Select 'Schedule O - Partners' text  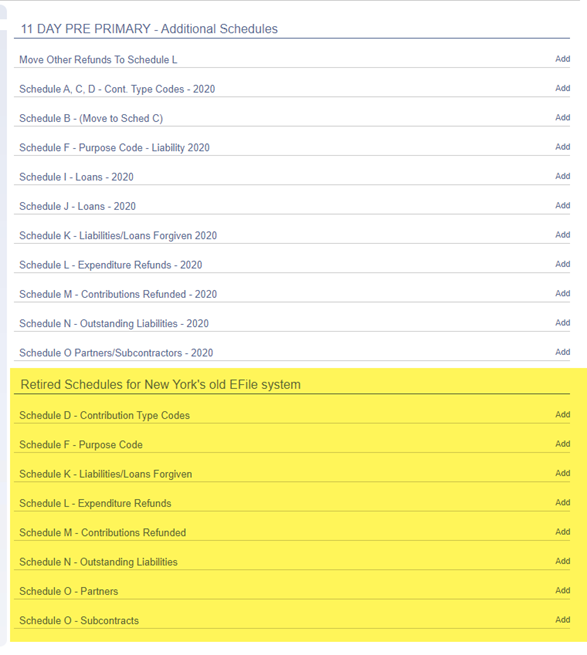[x=69, y=591]
